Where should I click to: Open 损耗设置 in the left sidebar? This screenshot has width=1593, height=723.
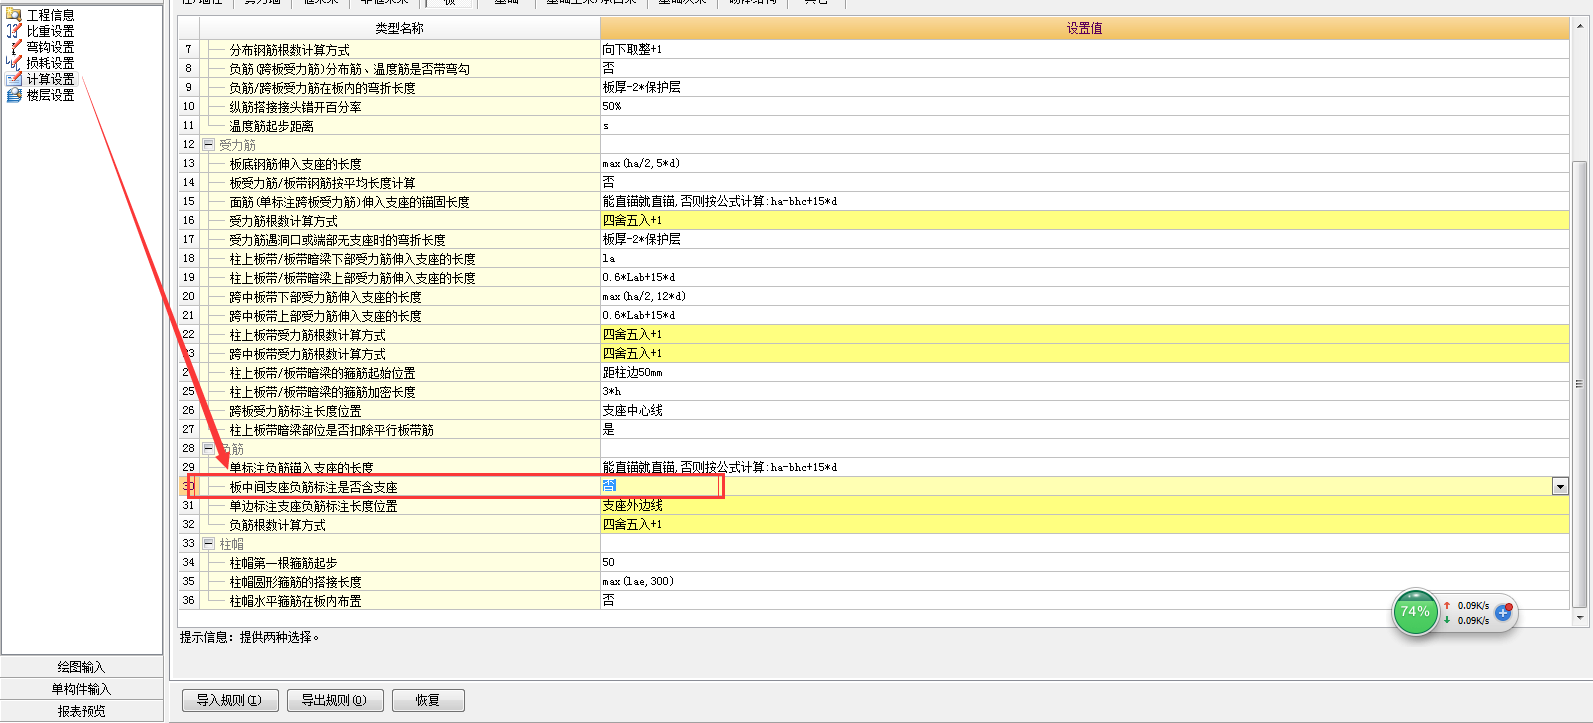[50, 63]
